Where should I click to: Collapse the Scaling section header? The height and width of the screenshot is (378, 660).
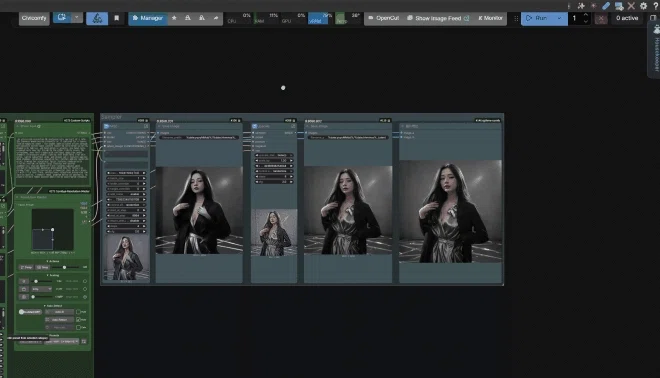[53, 275]
